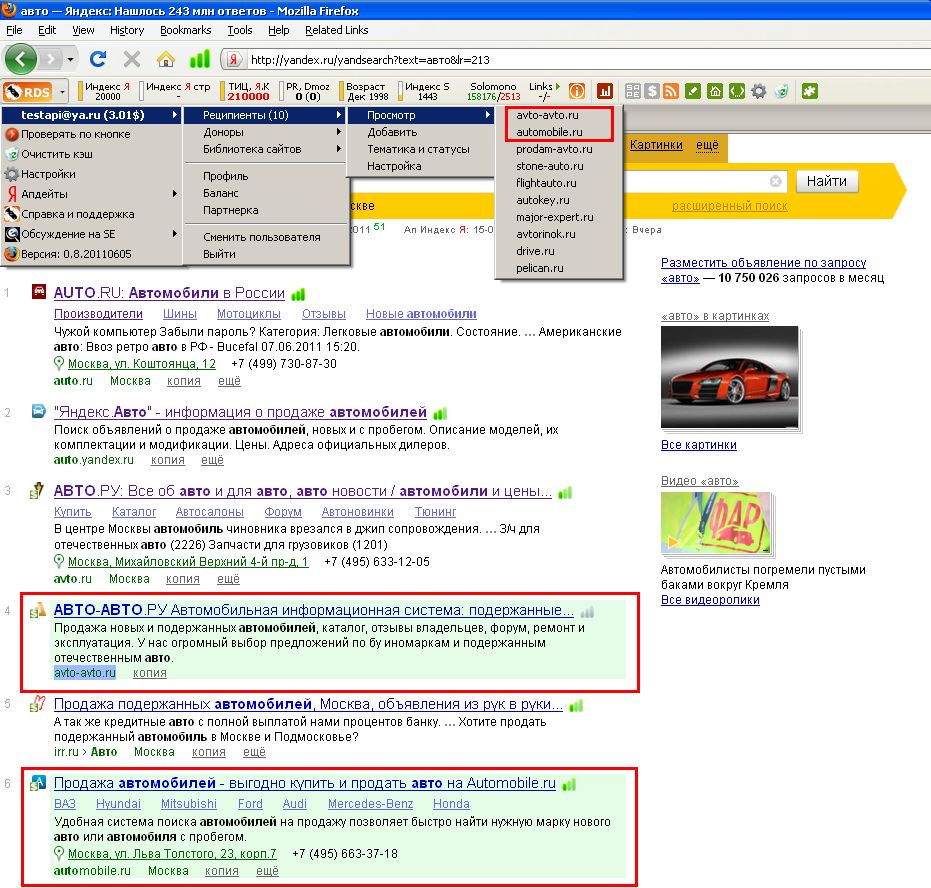Click the Найти search button
The width and height of the screenshot is (931, 888).
click(x=826, y=181)
